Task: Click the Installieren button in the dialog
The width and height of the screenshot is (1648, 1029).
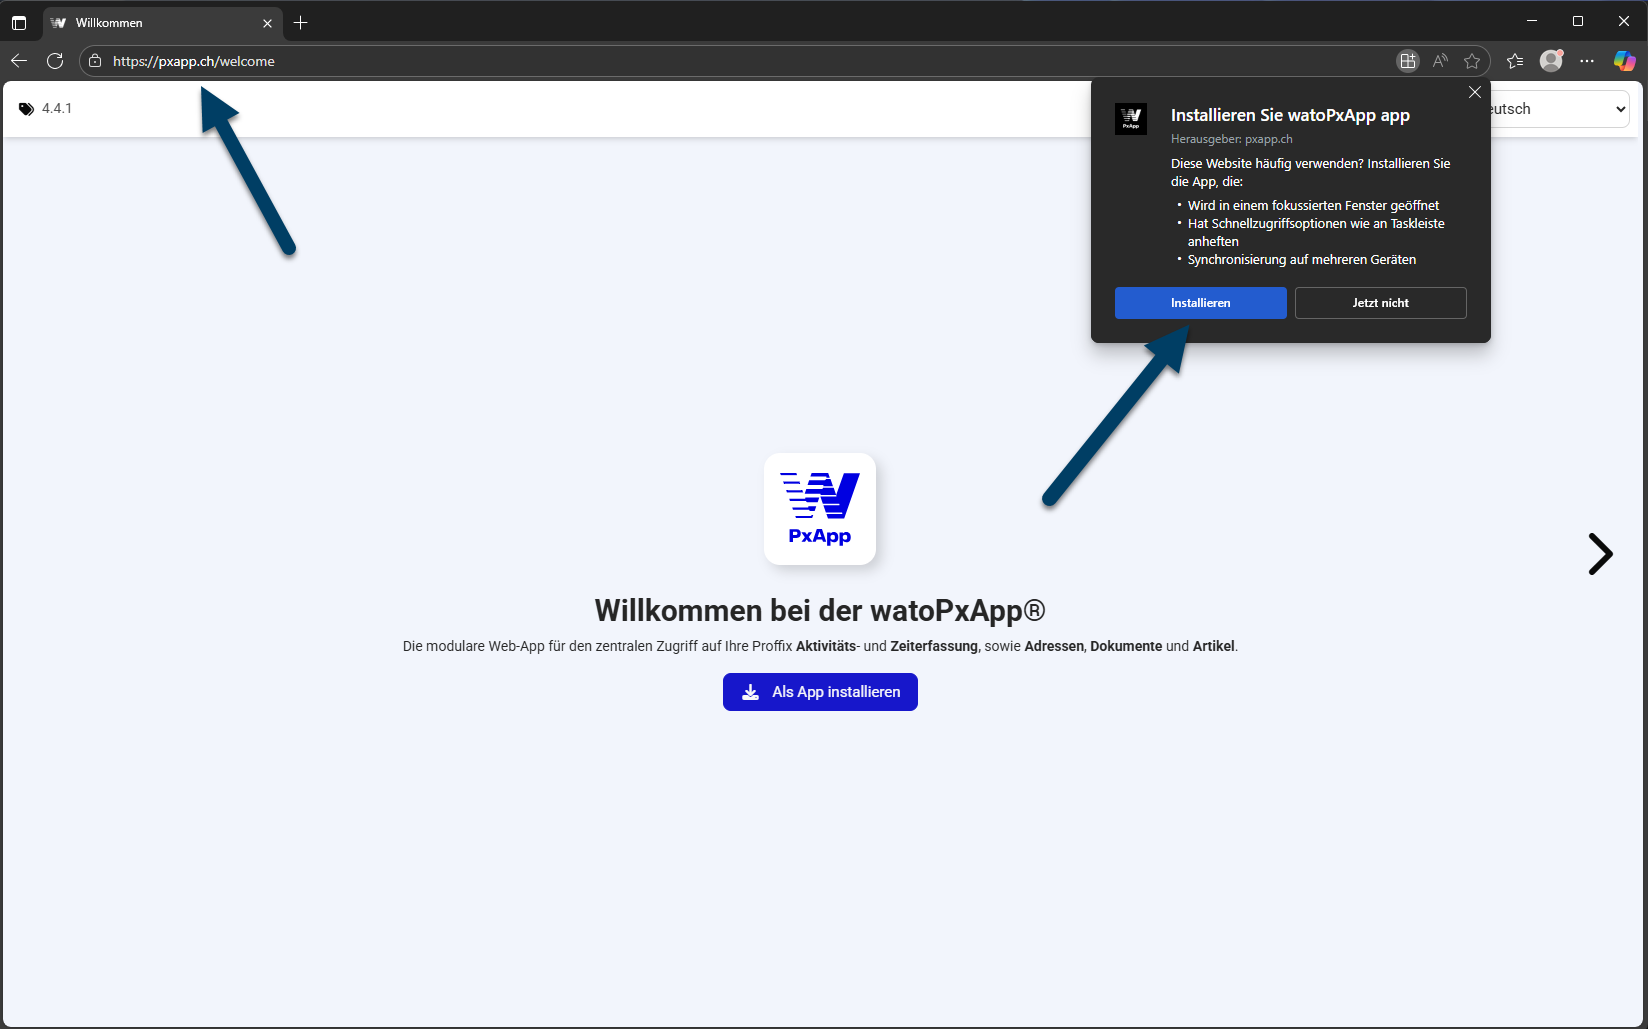Action: click(x=1199, y=302)
